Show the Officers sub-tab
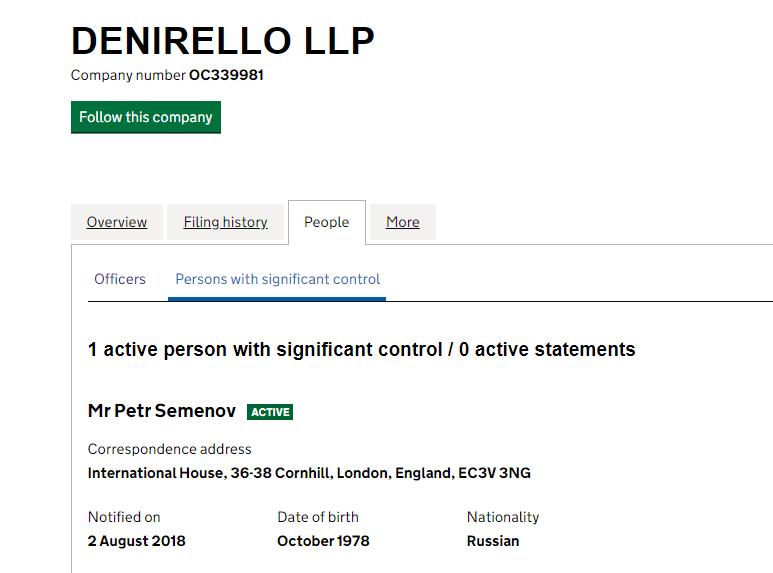The width and height of the screenshot is (773, 573). [x=120, y=279]
